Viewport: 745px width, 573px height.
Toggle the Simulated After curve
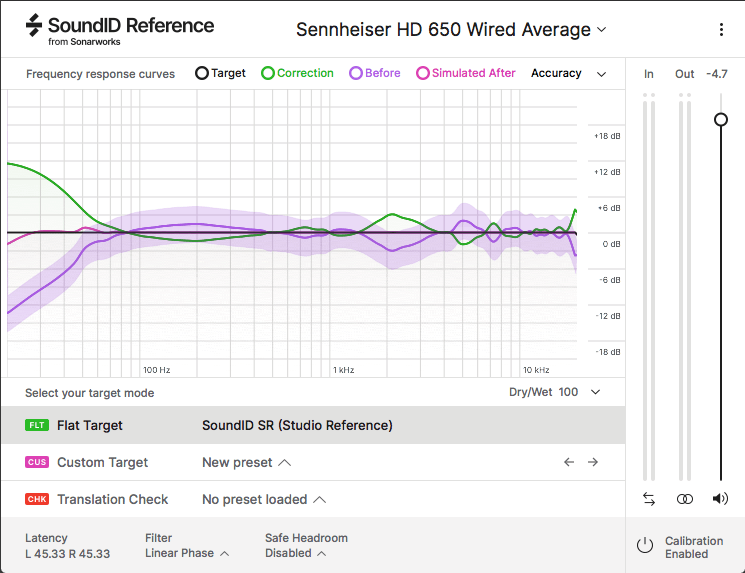[x=465, y=73]
